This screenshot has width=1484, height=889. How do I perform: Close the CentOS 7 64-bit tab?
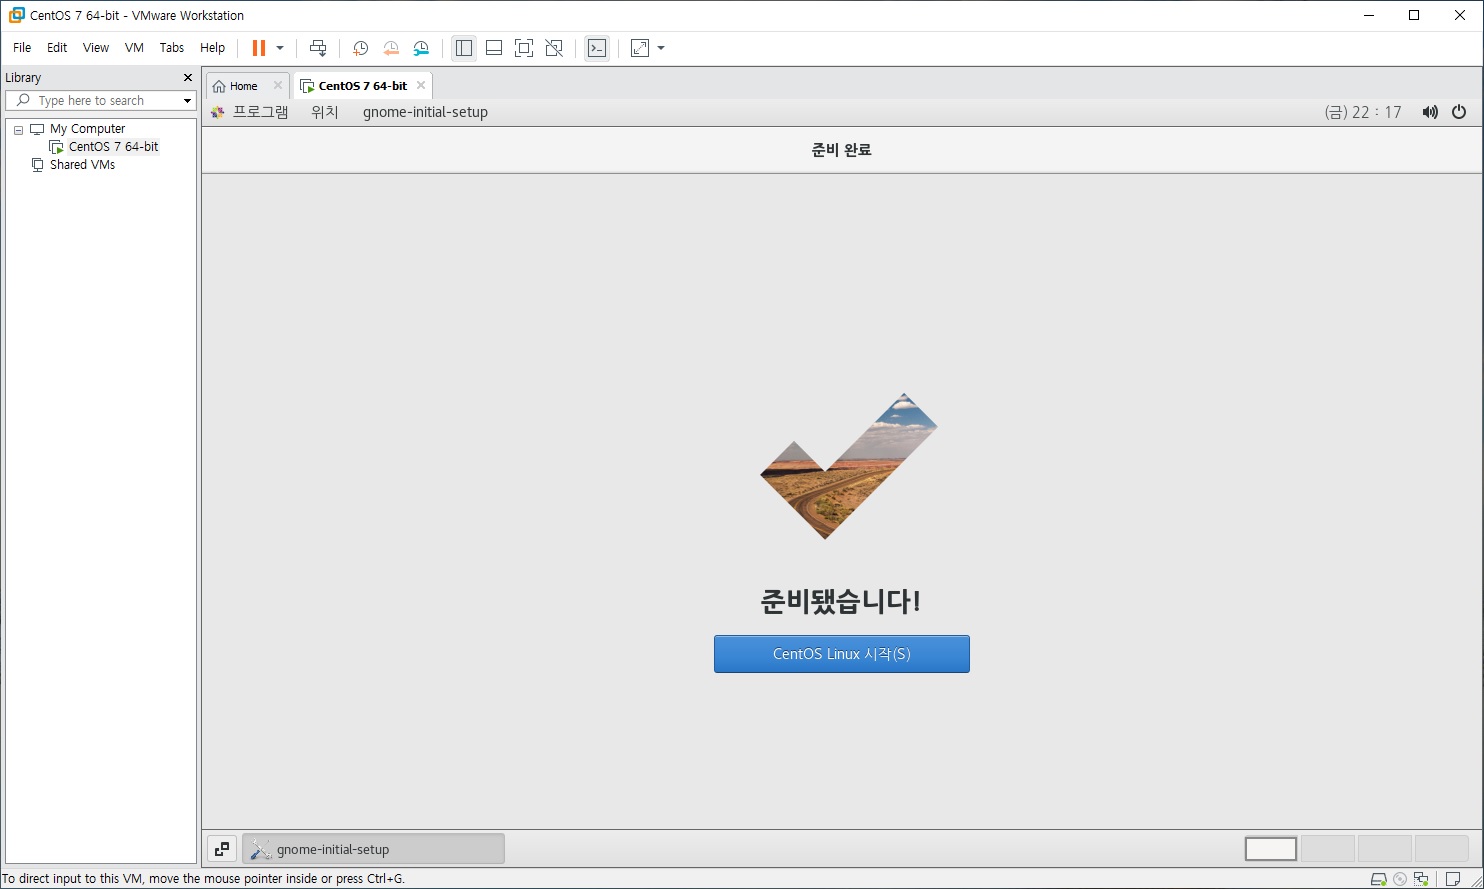tap(421, 86)
